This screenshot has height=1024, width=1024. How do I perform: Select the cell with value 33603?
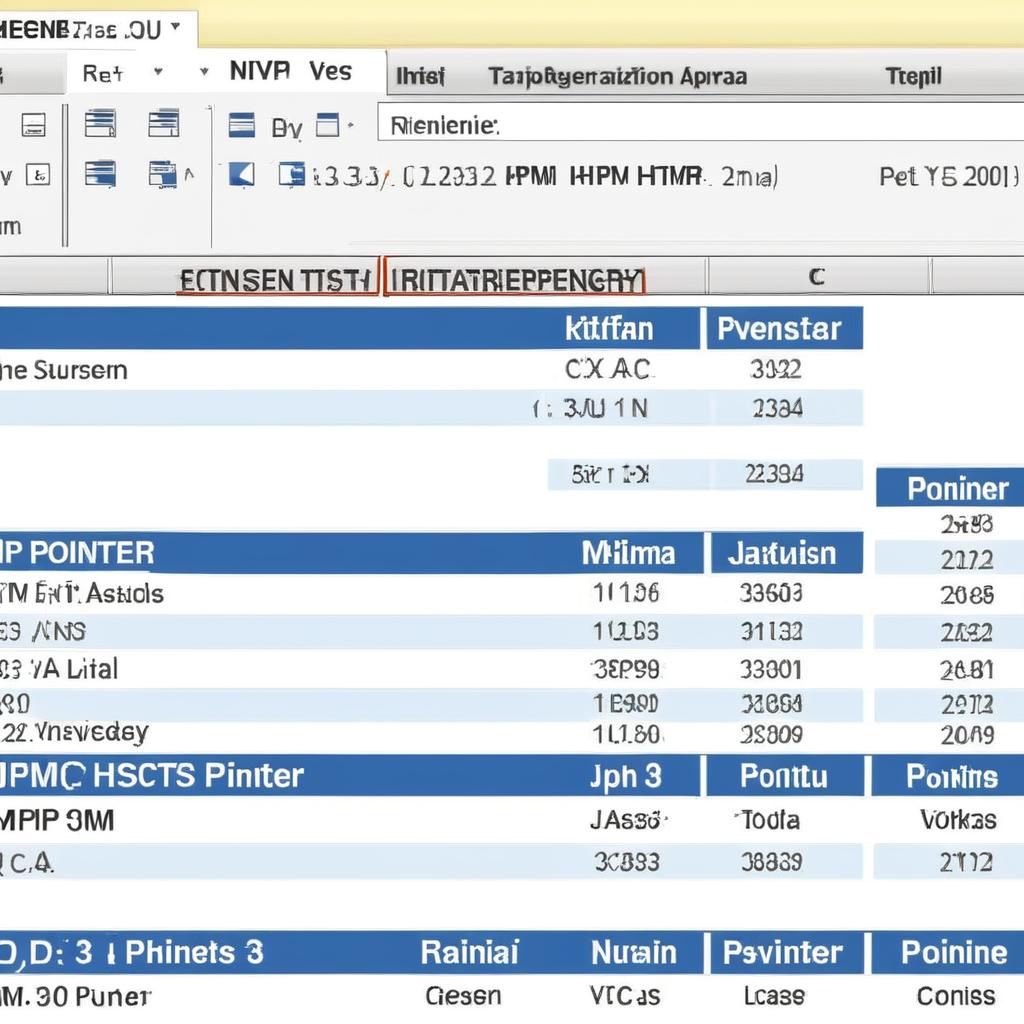tap(771, 593)
